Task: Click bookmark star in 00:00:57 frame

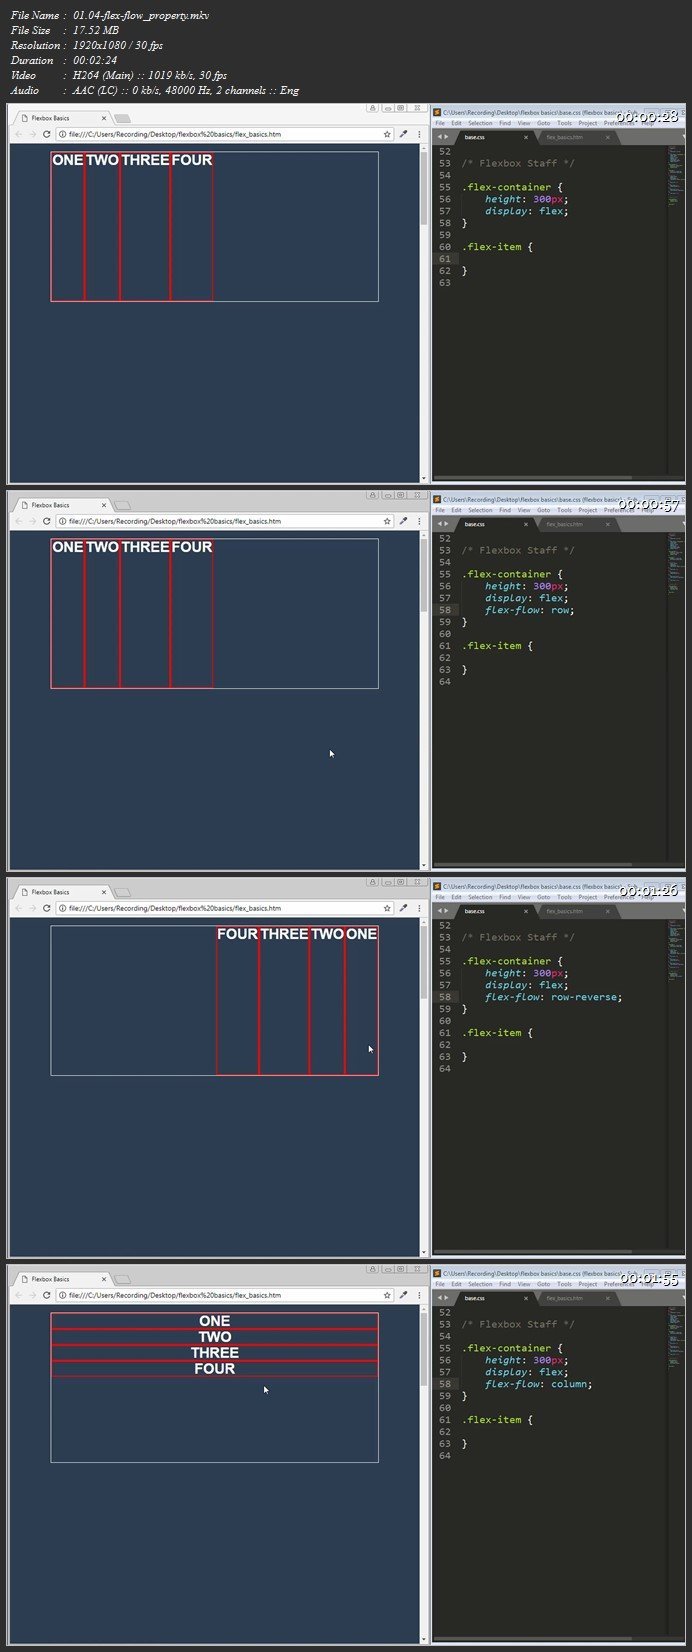Action: tap(387, 521)
